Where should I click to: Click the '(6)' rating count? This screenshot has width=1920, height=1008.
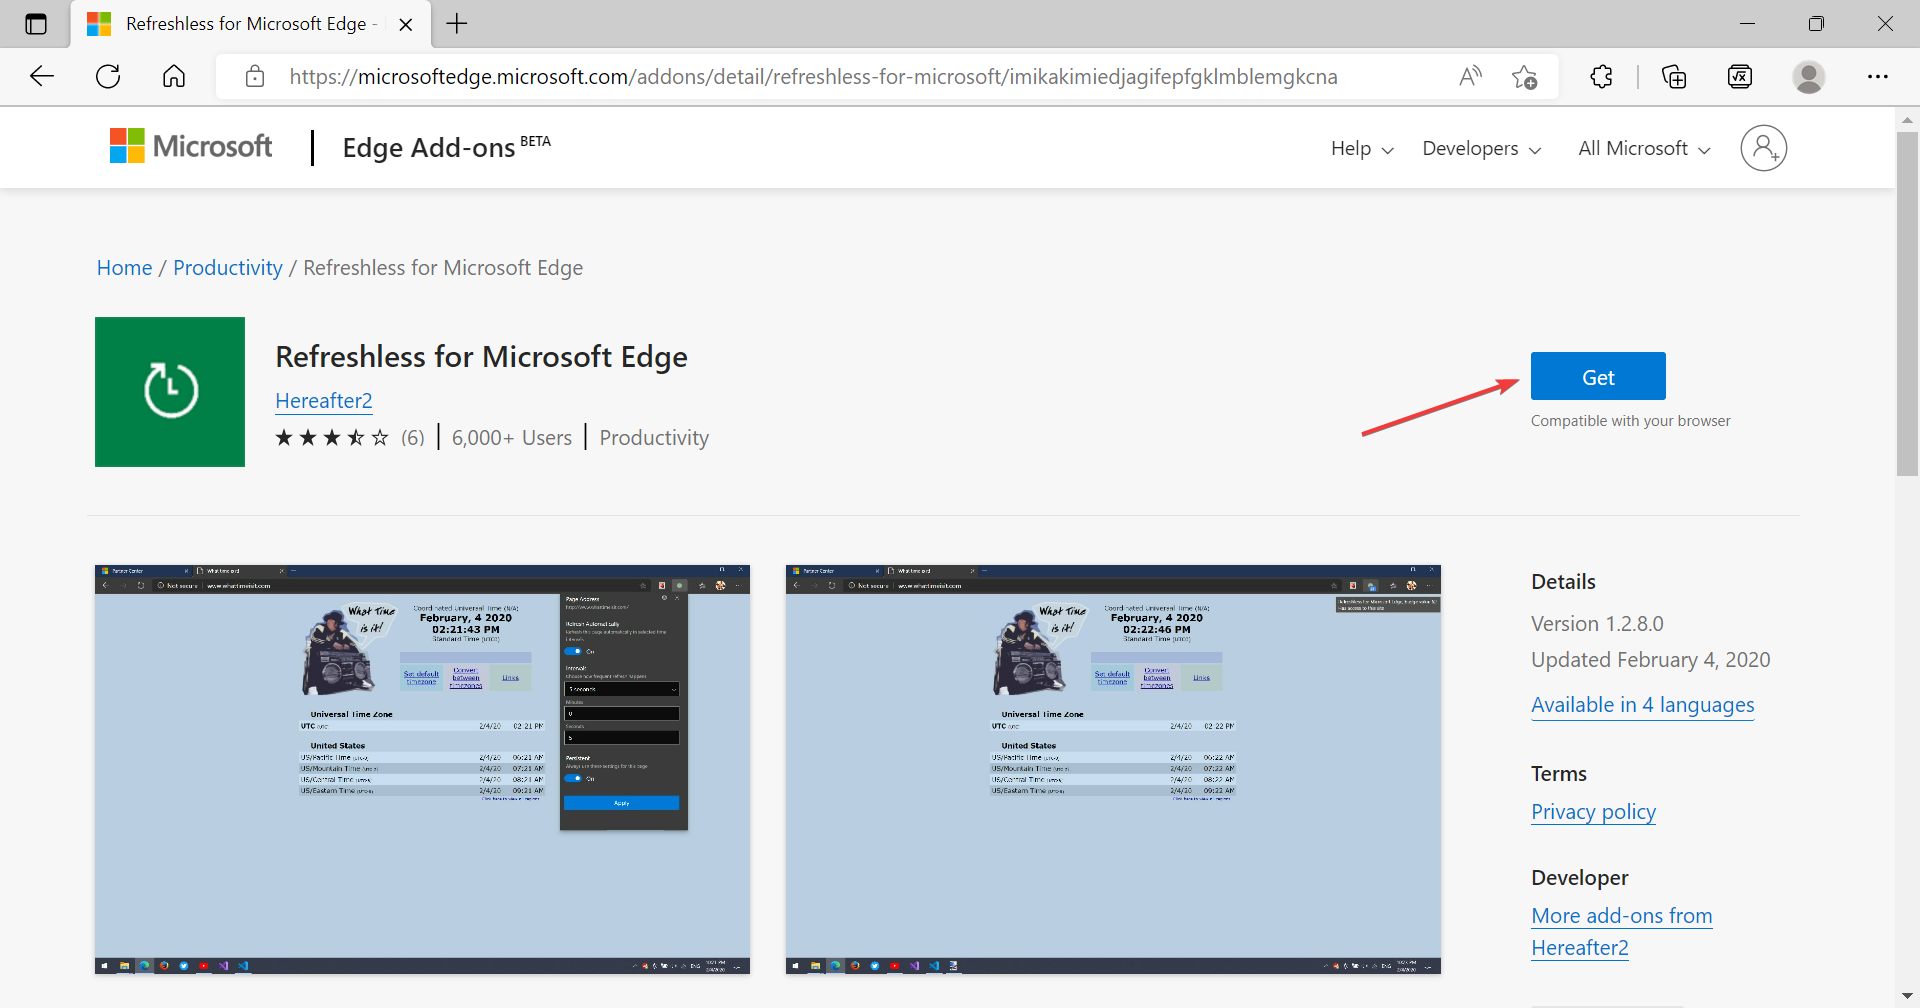click(x=413, y=438)
